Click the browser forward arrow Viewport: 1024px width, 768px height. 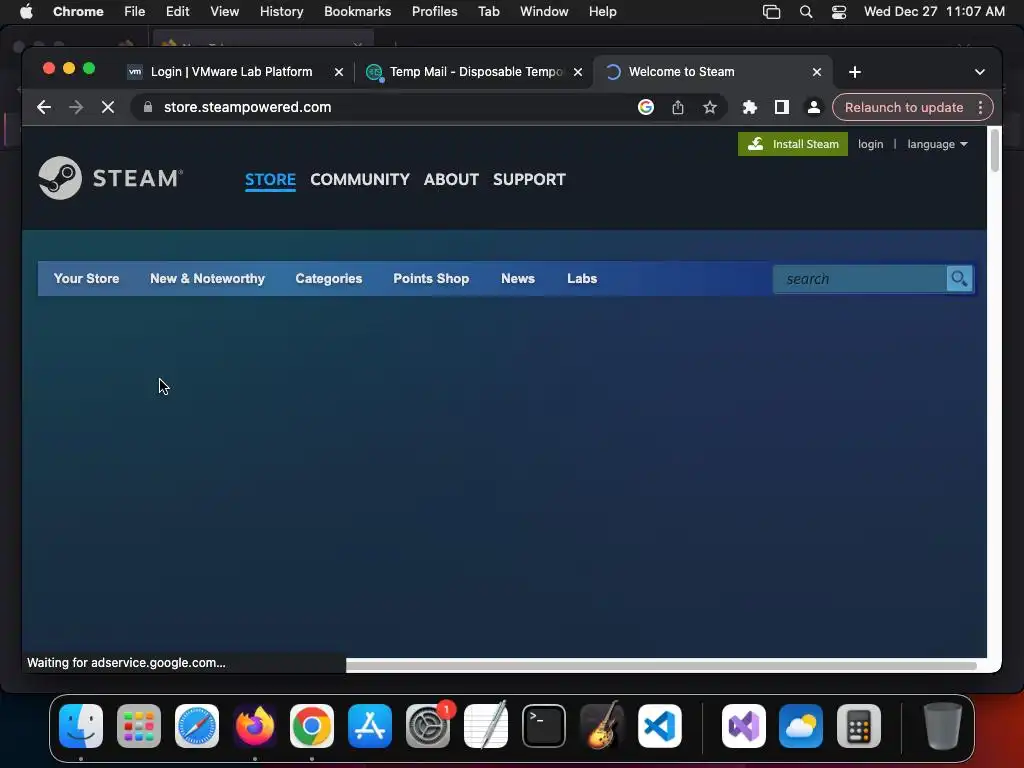(x=76, y=107)
